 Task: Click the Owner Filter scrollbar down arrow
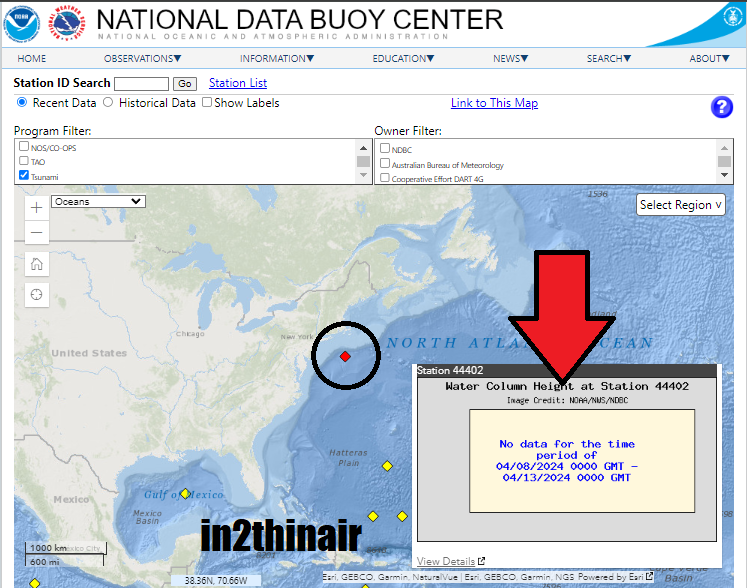(725, 175)
